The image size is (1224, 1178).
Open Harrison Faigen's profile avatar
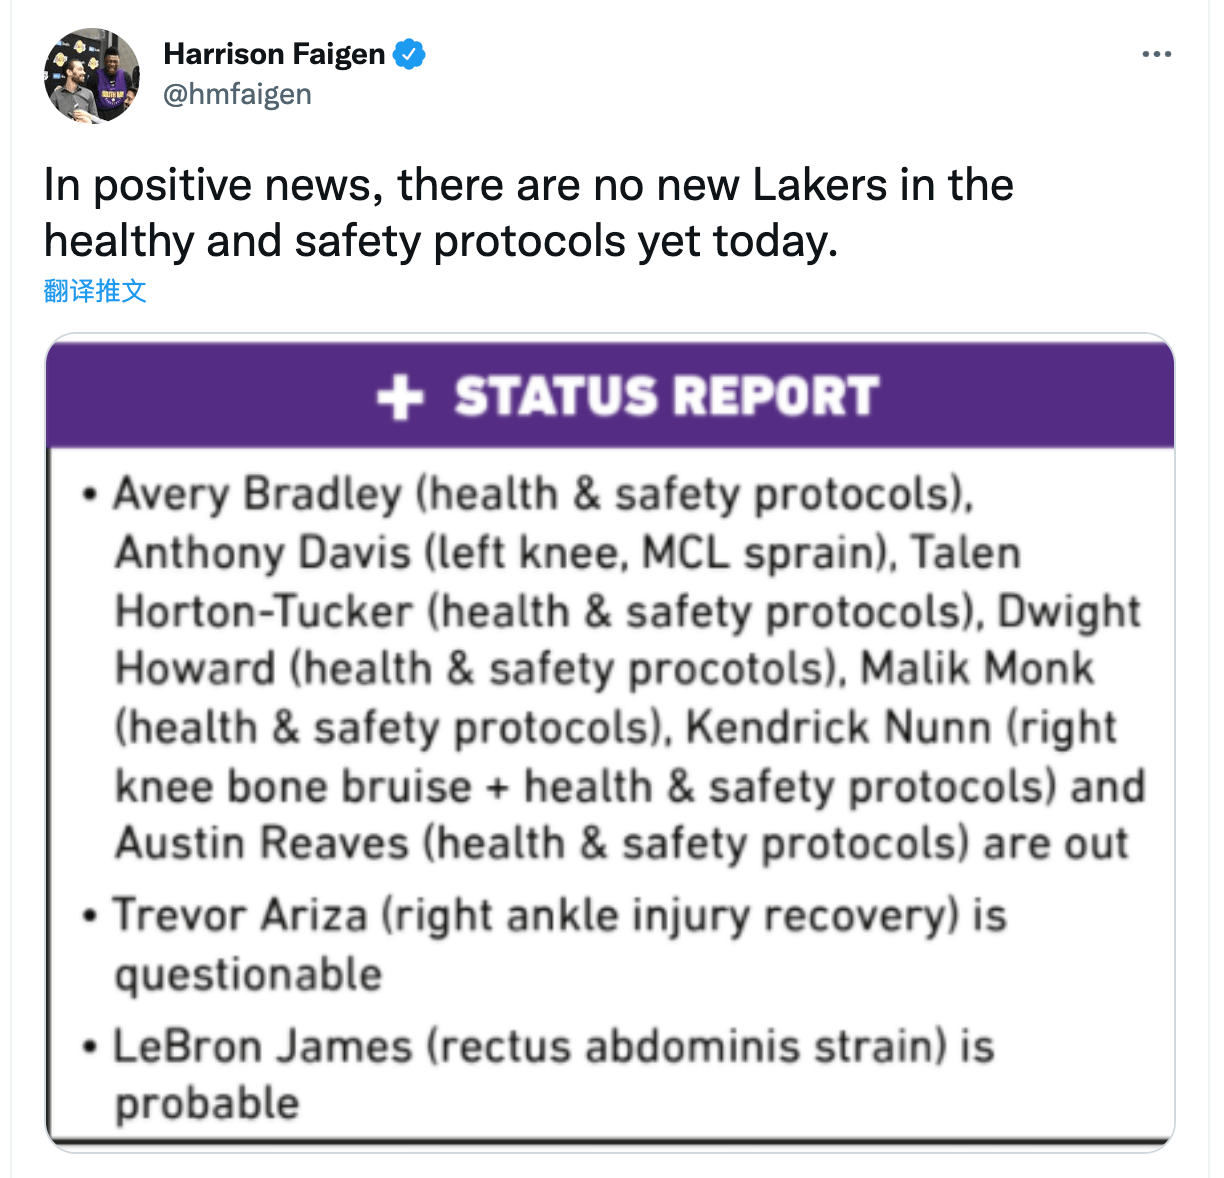(92, 76)
